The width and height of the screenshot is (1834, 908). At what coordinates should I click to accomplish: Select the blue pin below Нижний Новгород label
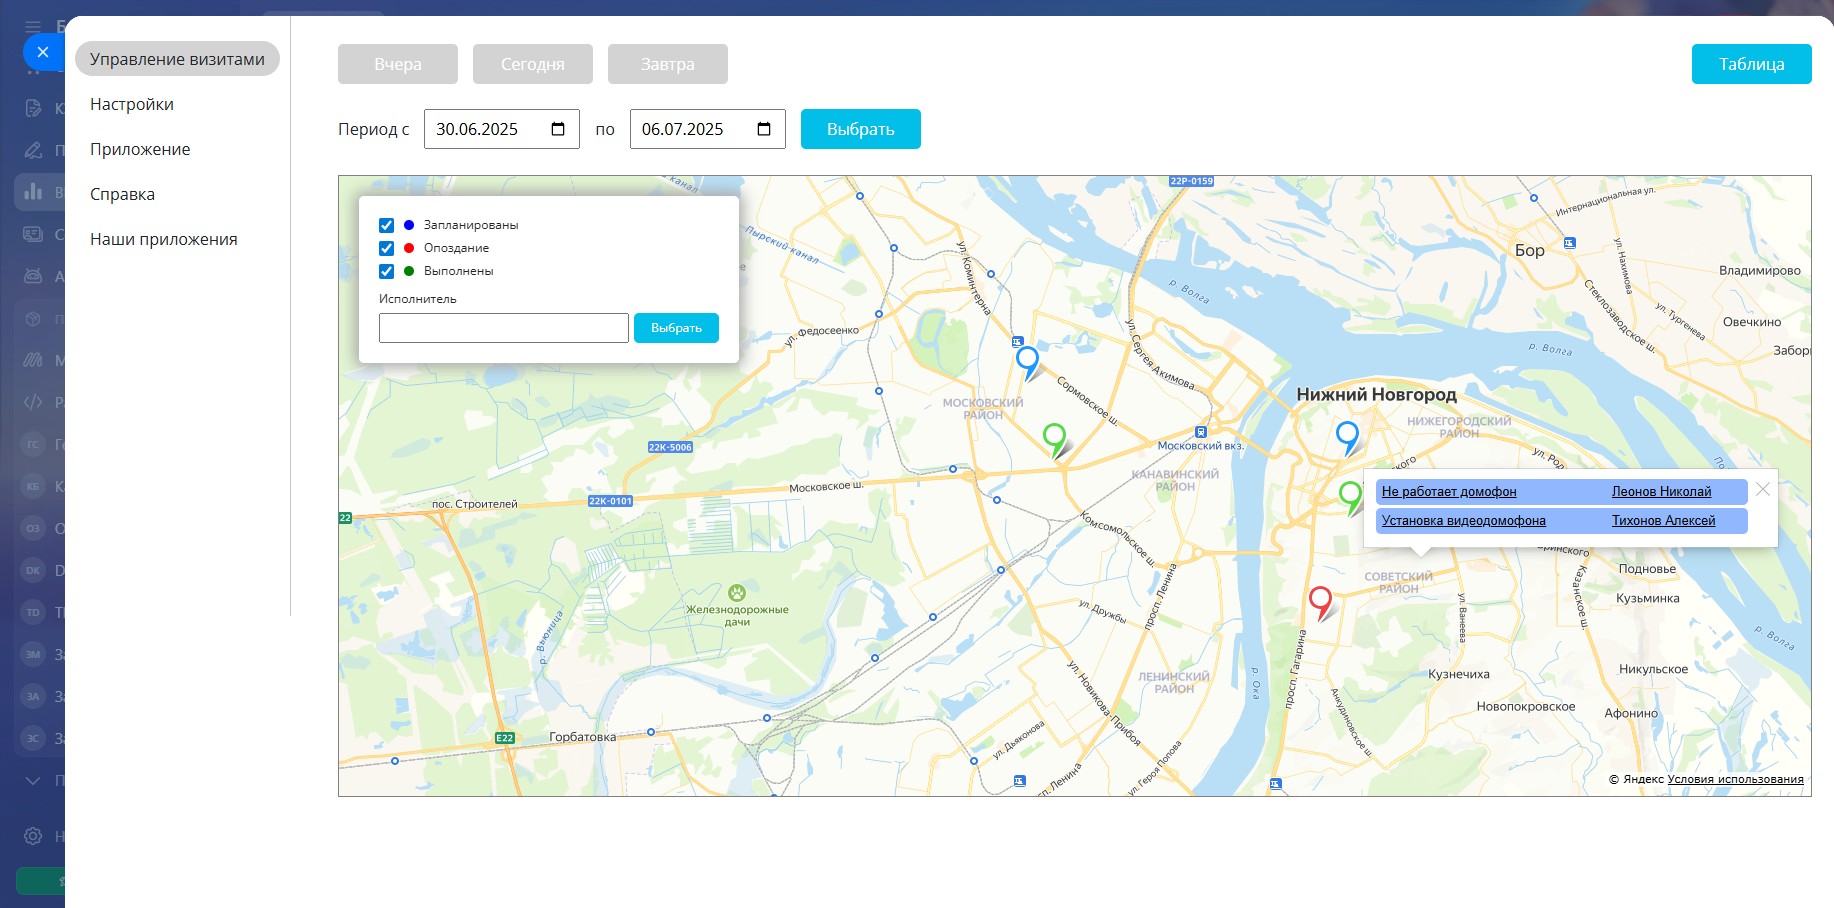(x=1347, y=434)
